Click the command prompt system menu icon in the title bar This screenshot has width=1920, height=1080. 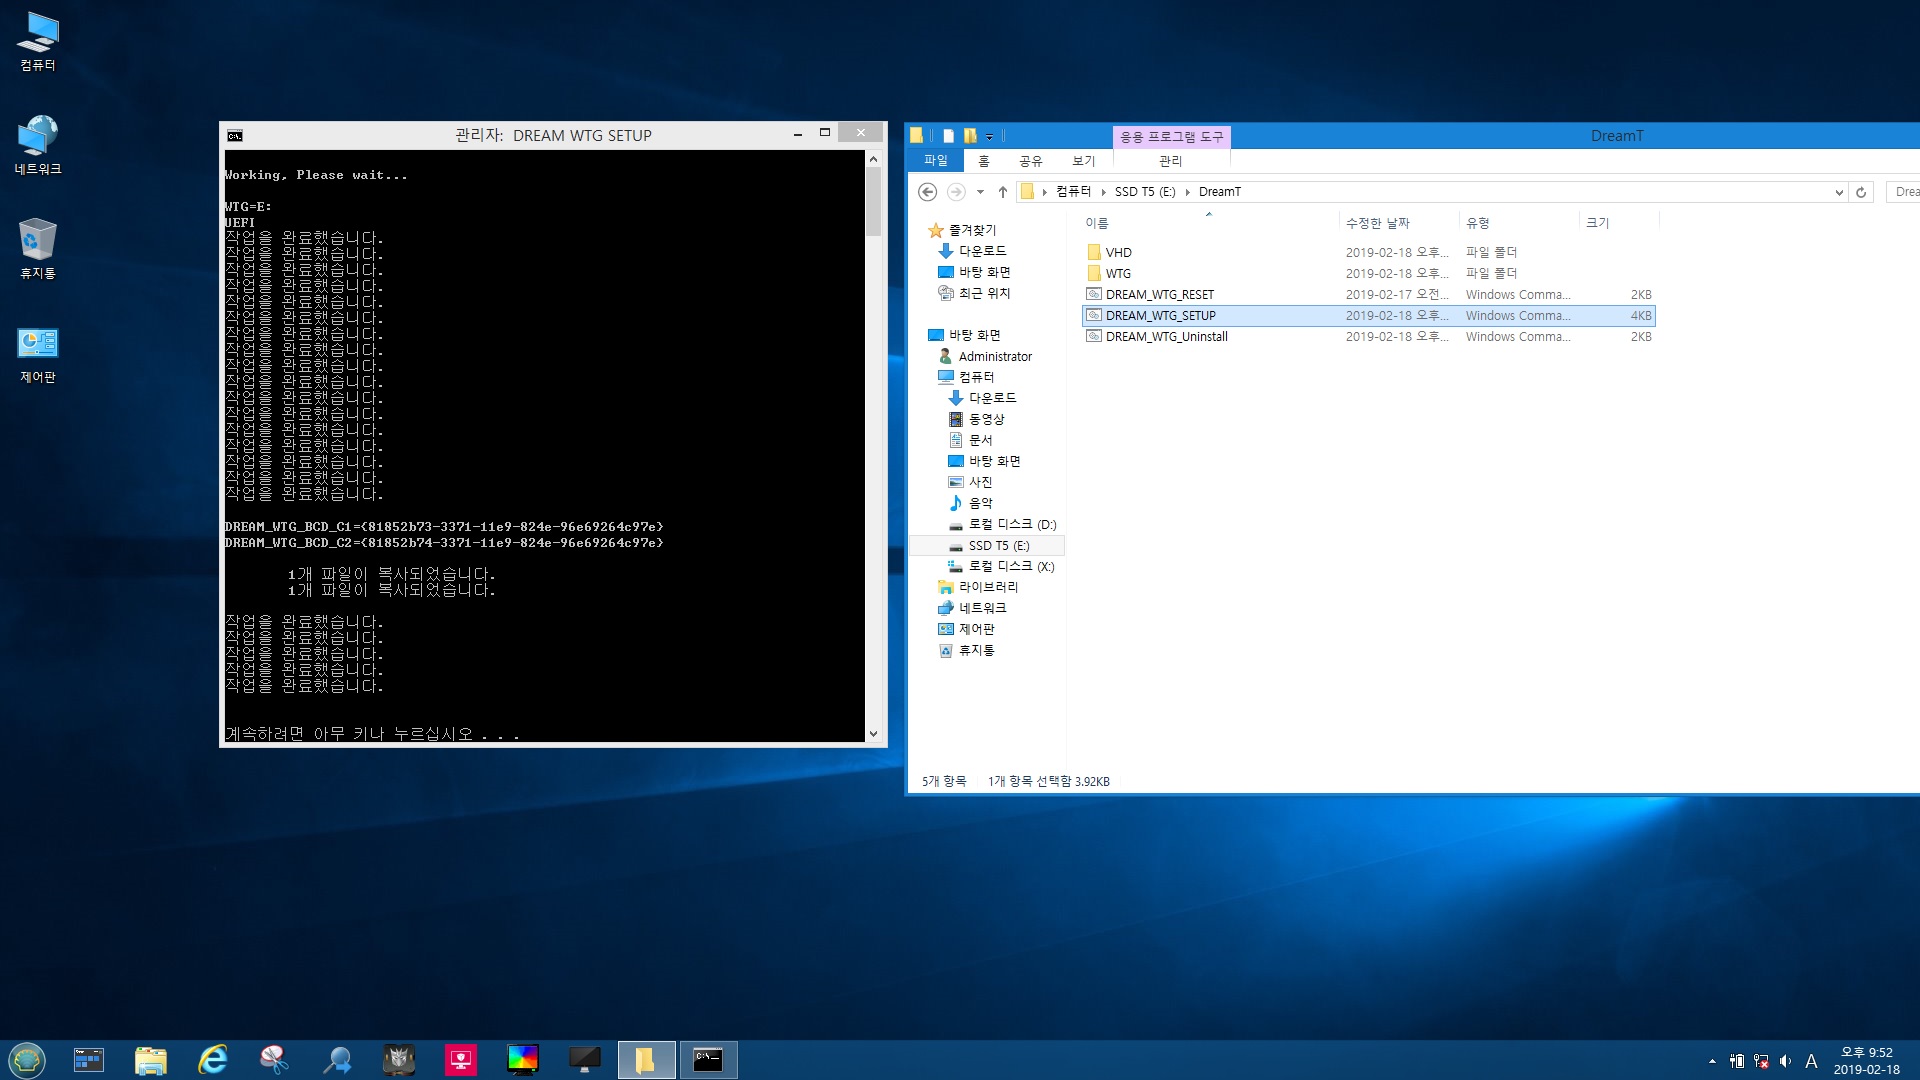235,136
